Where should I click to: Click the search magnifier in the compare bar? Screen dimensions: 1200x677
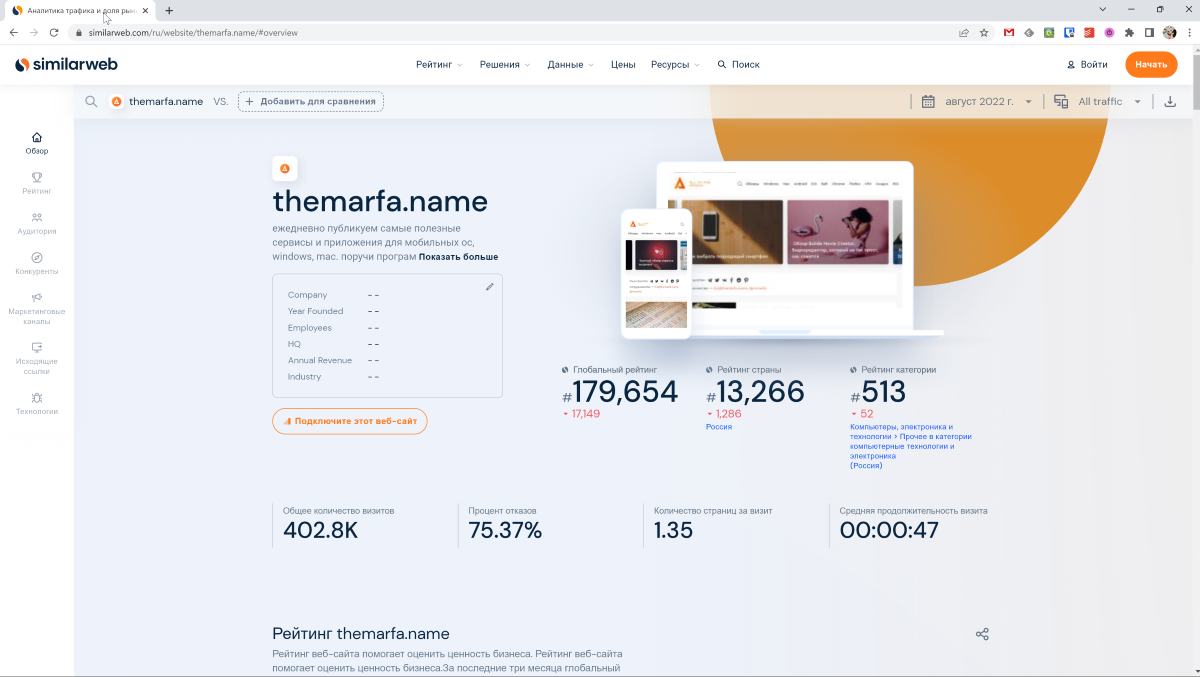(x=91, y=101)
